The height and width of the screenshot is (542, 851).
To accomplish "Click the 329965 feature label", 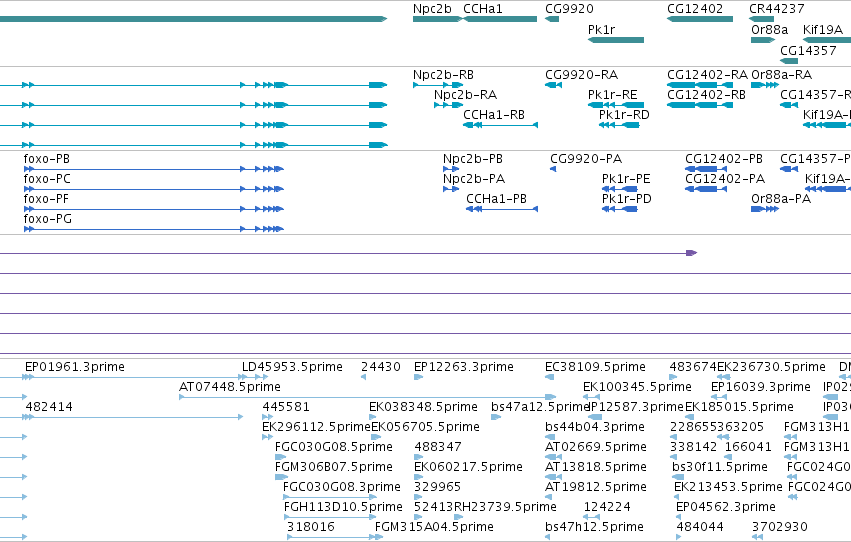I will pos(437,488).
